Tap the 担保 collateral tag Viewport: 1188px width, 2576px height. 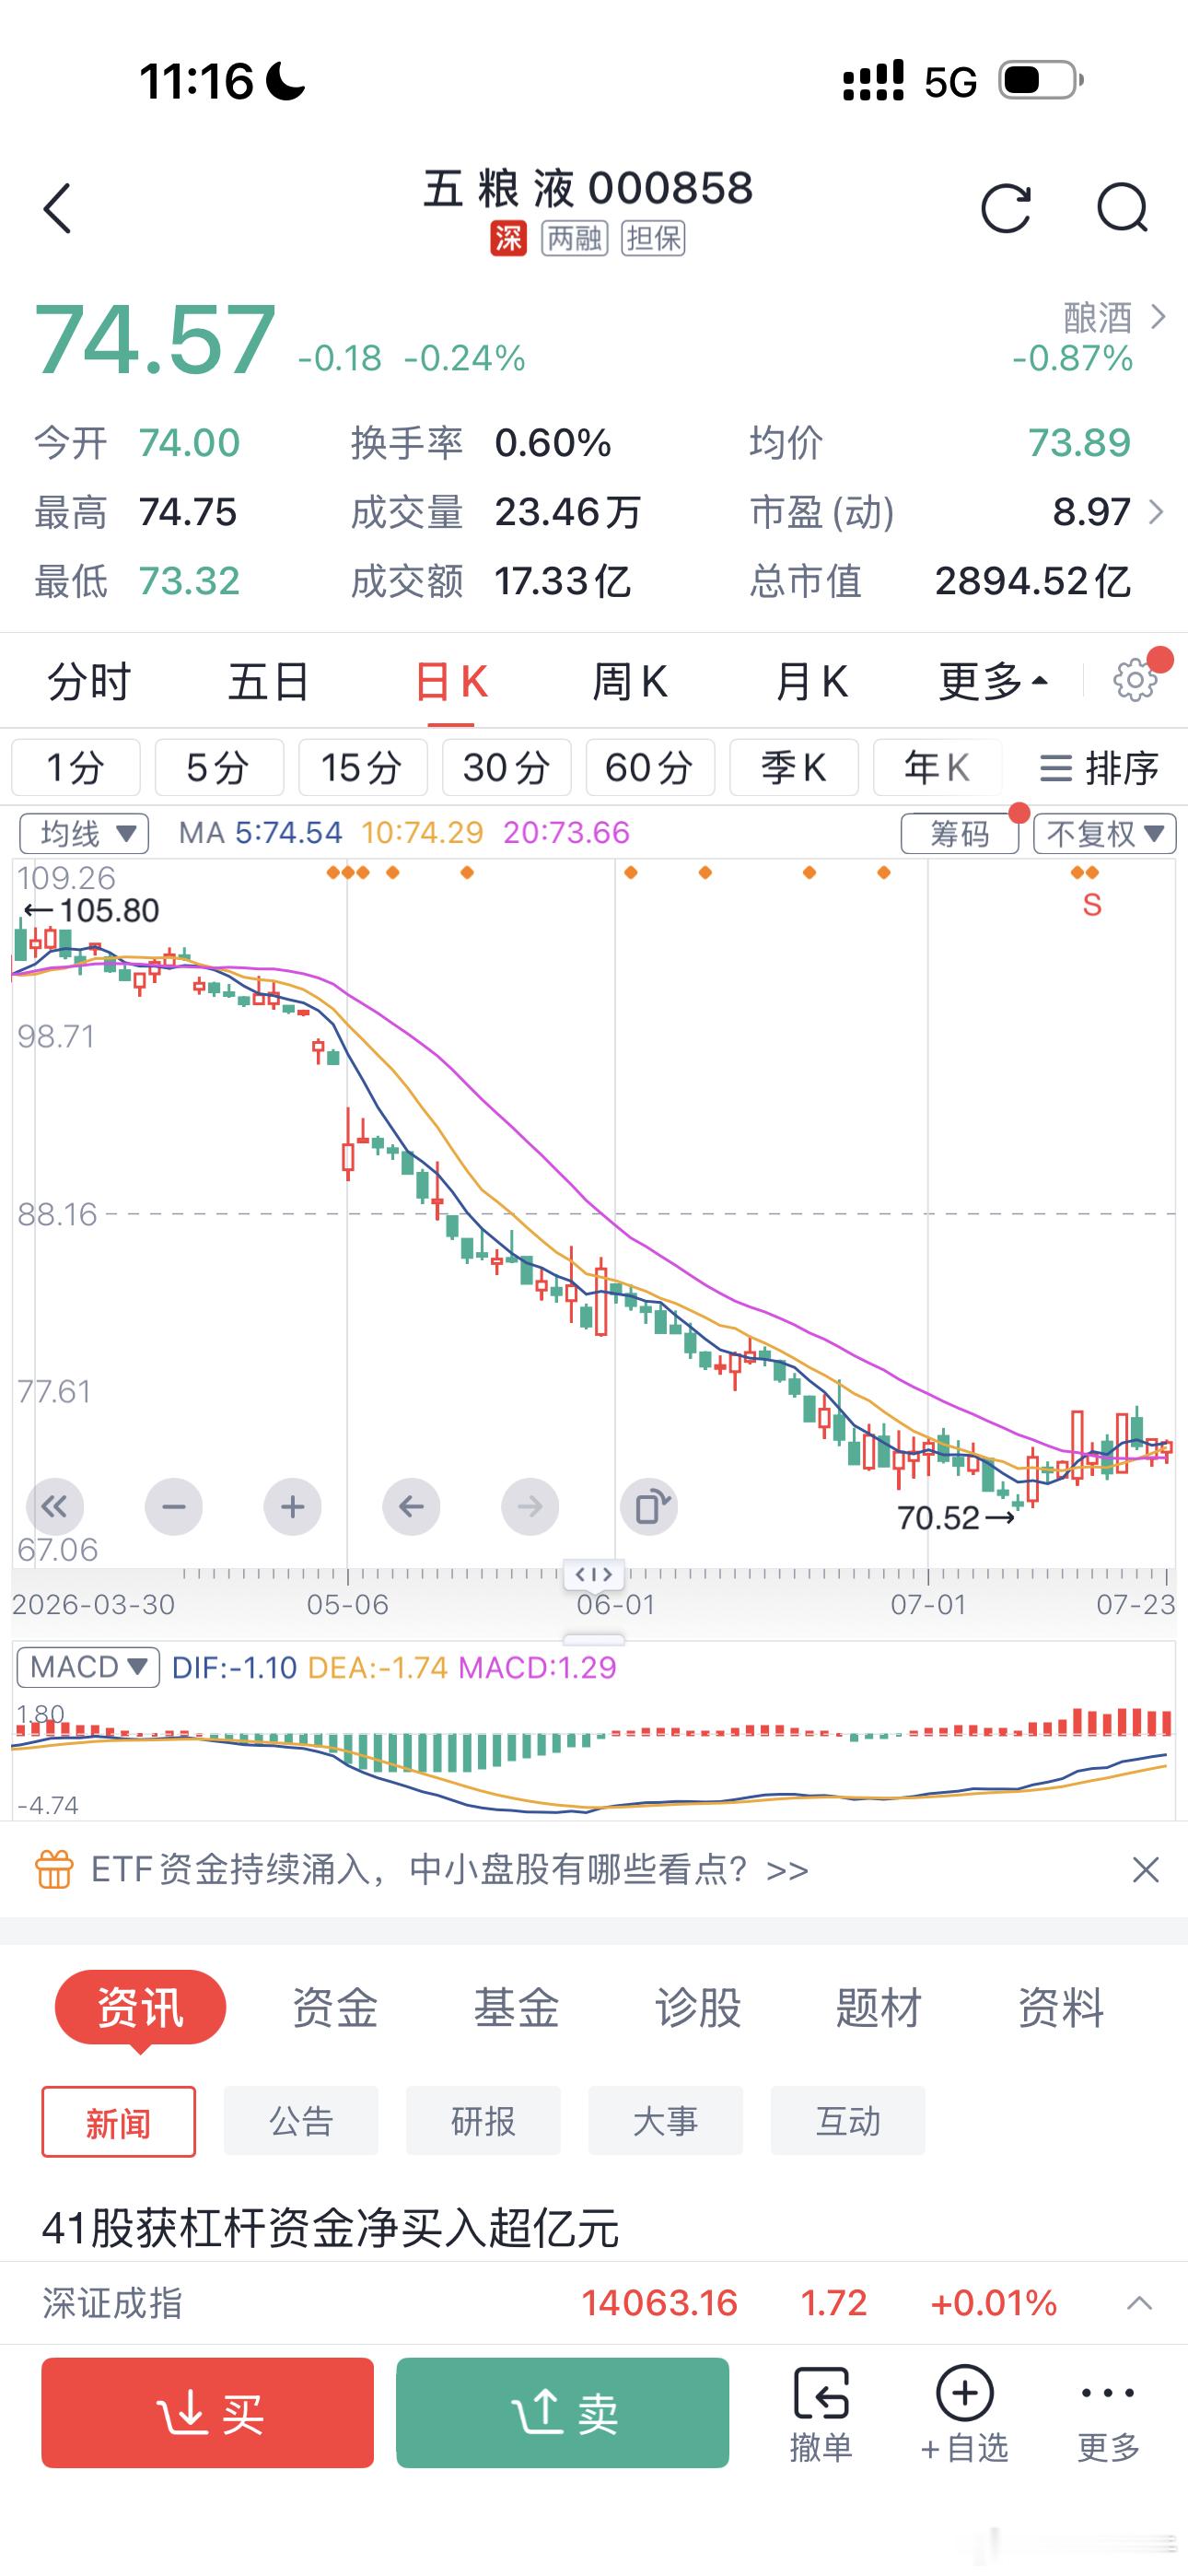click(653, 238)
